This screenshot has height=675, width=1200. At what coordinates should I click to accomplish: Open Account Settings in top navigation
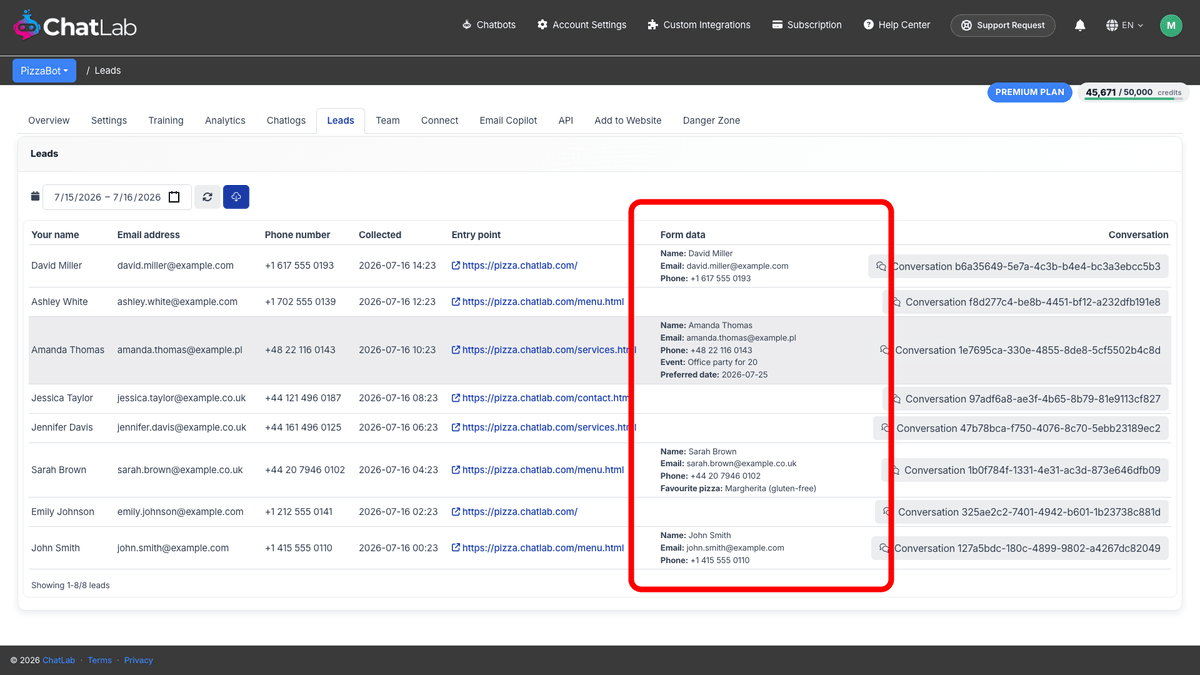(x=582, y=25)
